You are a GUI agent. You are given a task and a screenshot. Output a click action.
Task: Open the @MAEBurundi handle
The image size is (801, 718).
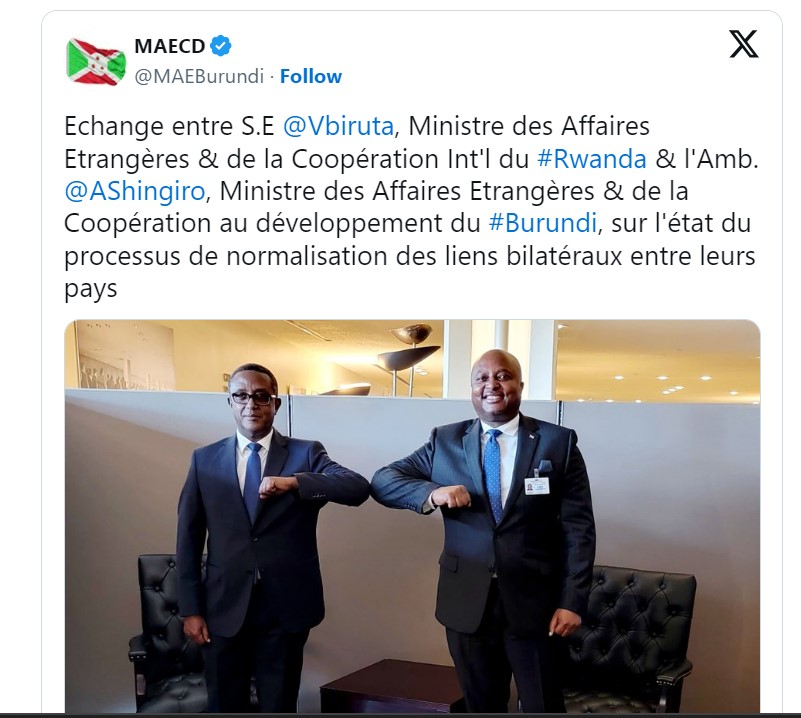(x=199, y=76)
